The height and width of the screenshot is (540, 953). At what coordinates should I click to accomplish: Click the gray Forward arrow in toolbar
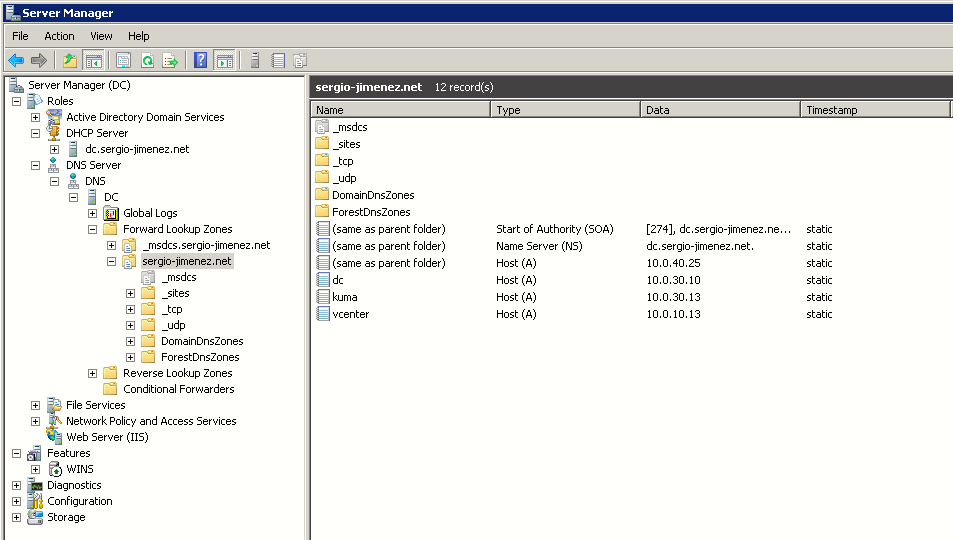pyautogui.click(x=39, y=60)
